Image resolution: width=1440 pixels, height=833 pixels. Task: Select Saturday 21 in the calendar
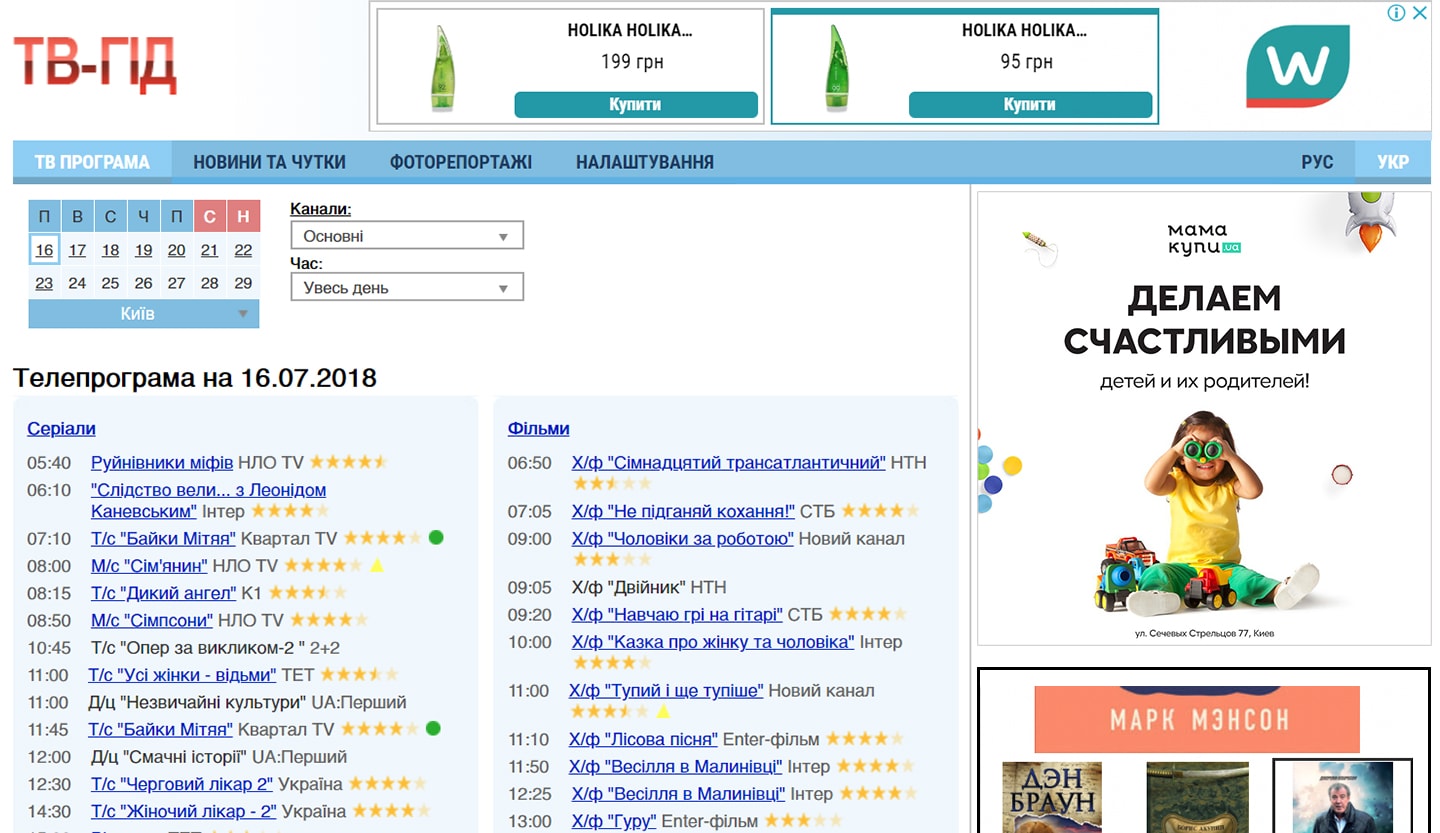[x=209, y=250]
